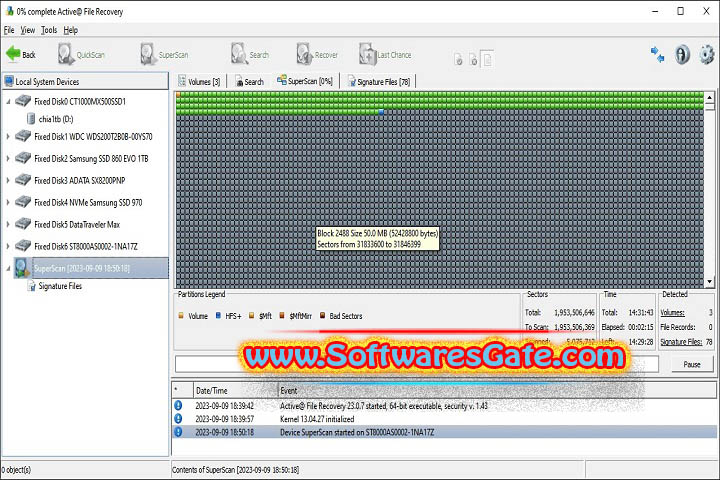
Task: Click the Bad Sectors legend swatch
Action: (322, 316)
